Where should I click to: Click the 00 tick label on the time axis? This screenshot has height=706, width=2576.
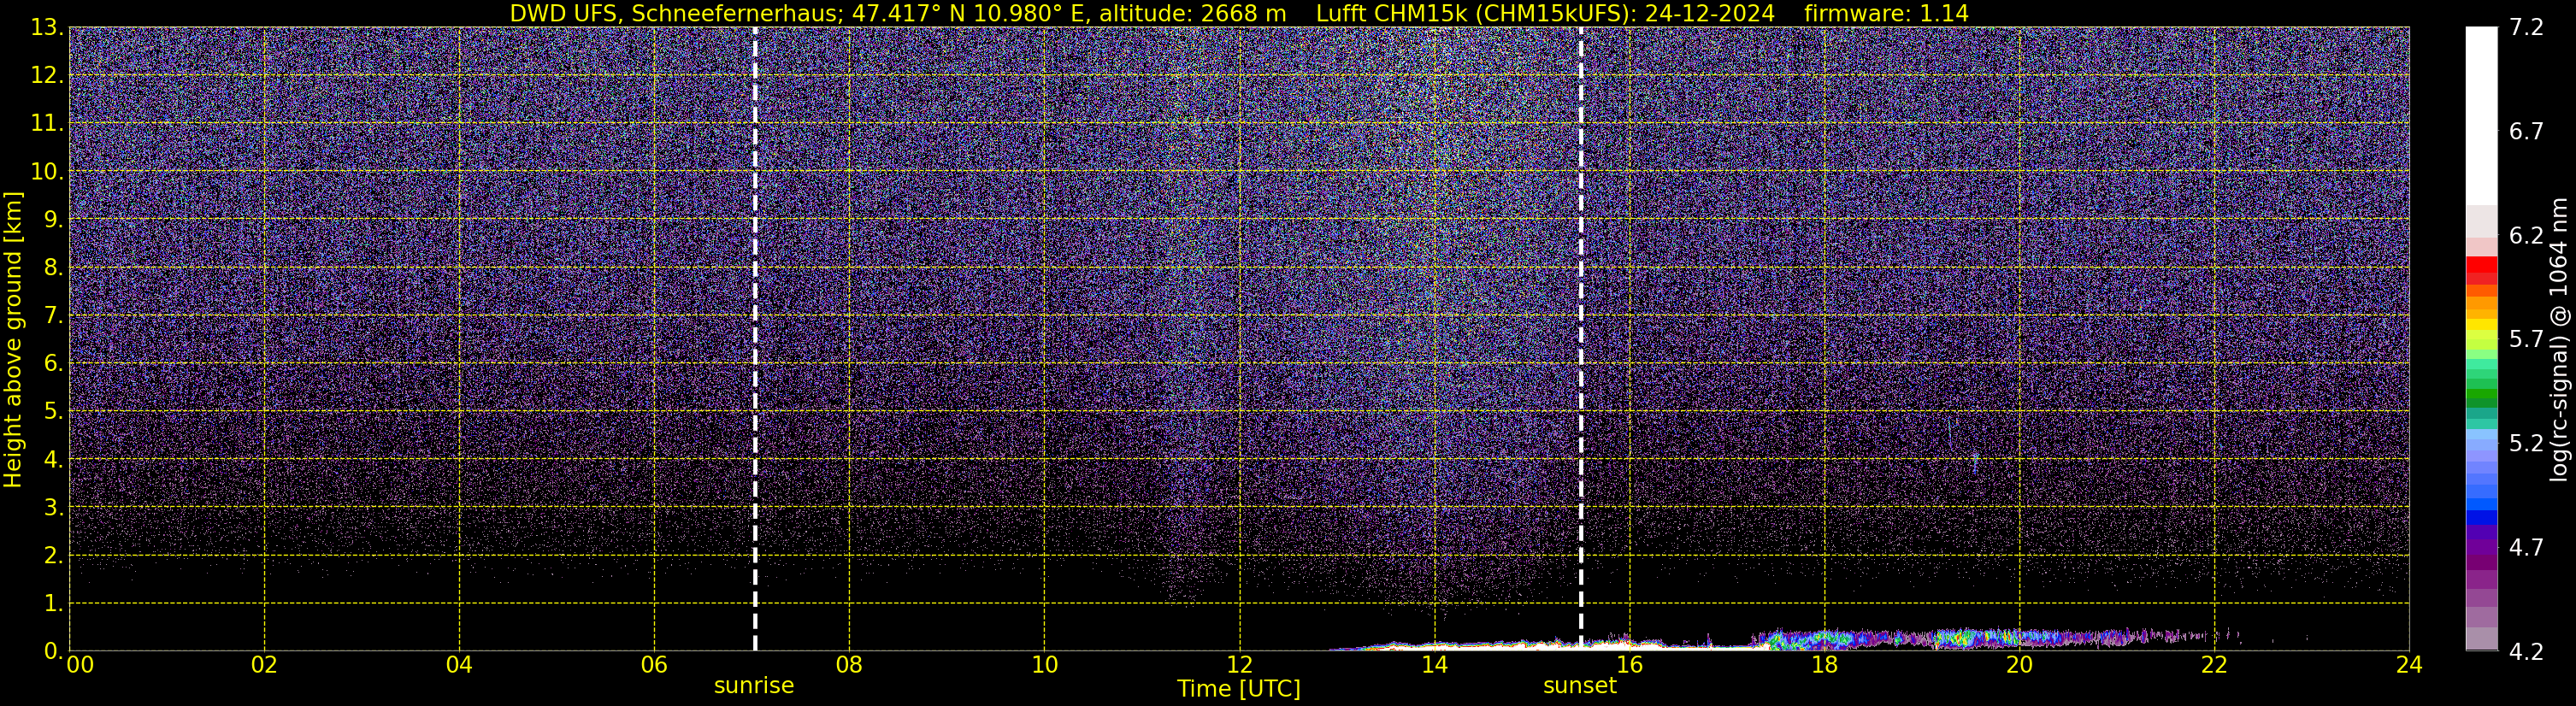[x=80, y=665]
